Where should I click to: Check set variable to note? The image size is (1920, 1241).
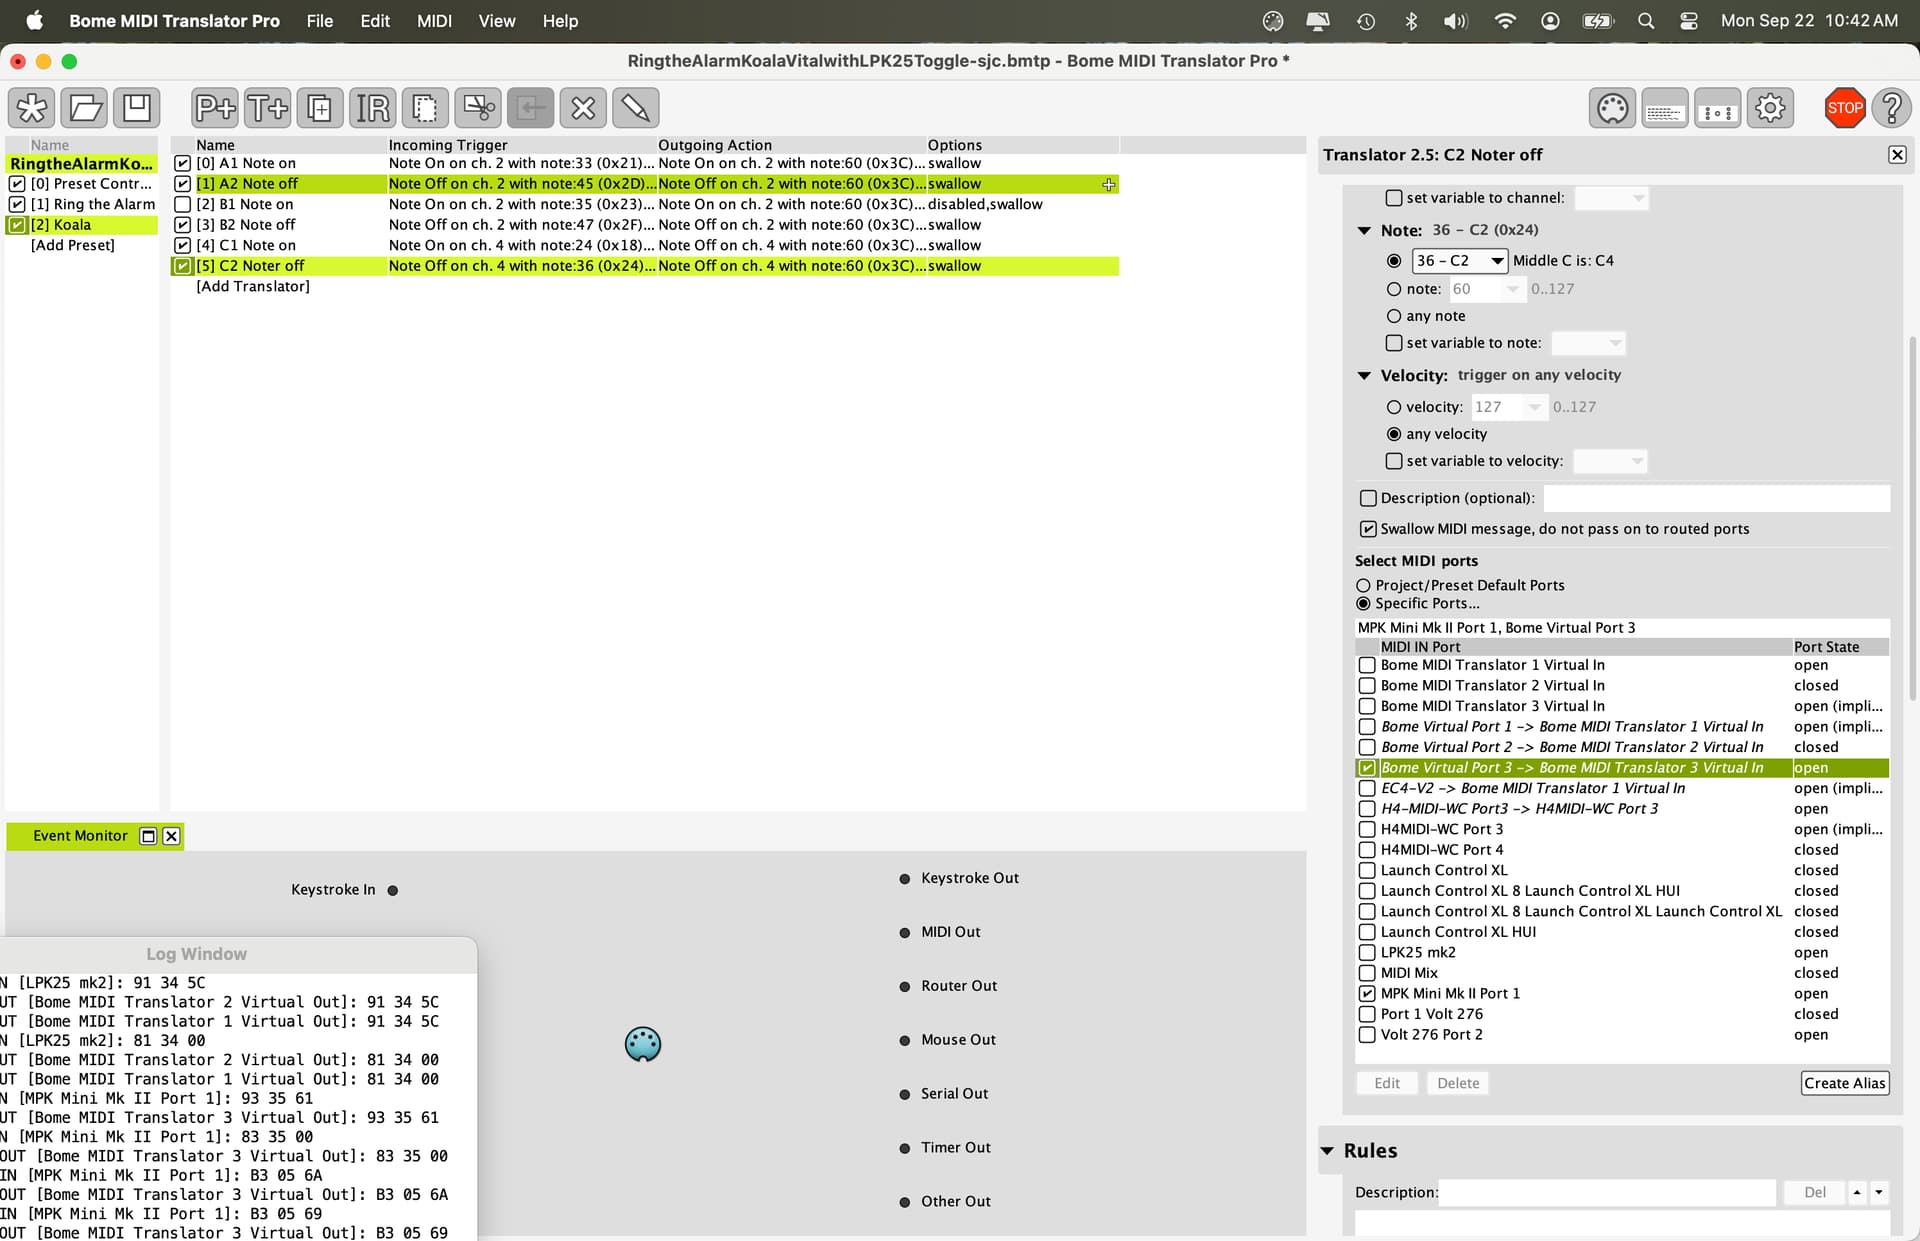[1394, 343]
